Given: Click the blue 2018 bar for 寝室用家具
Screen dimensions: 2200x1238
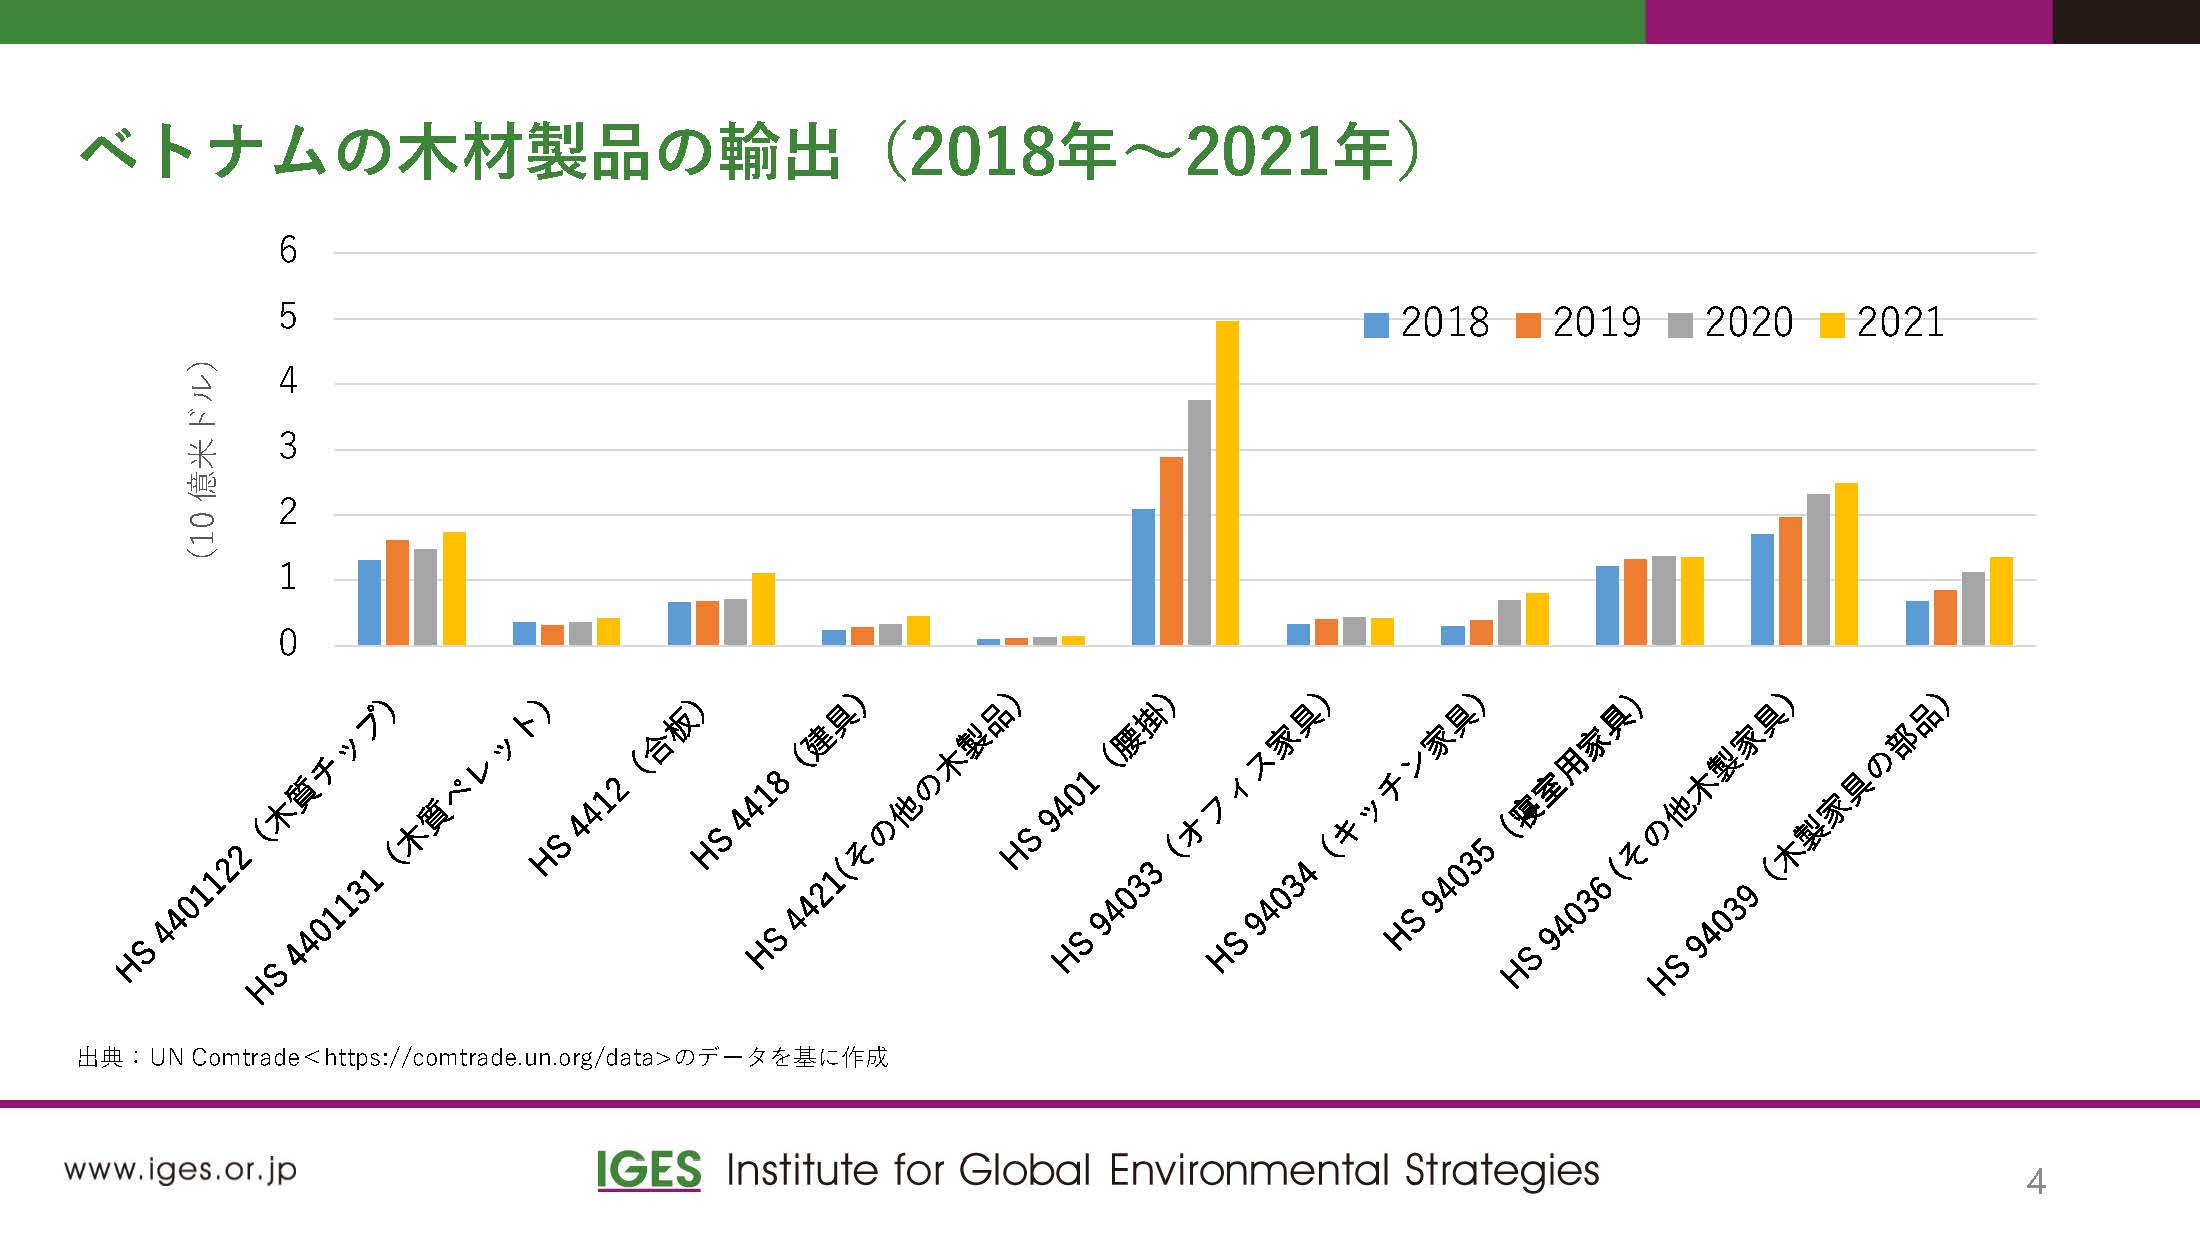Looking at the screenshot, I should coord(1607,605).
